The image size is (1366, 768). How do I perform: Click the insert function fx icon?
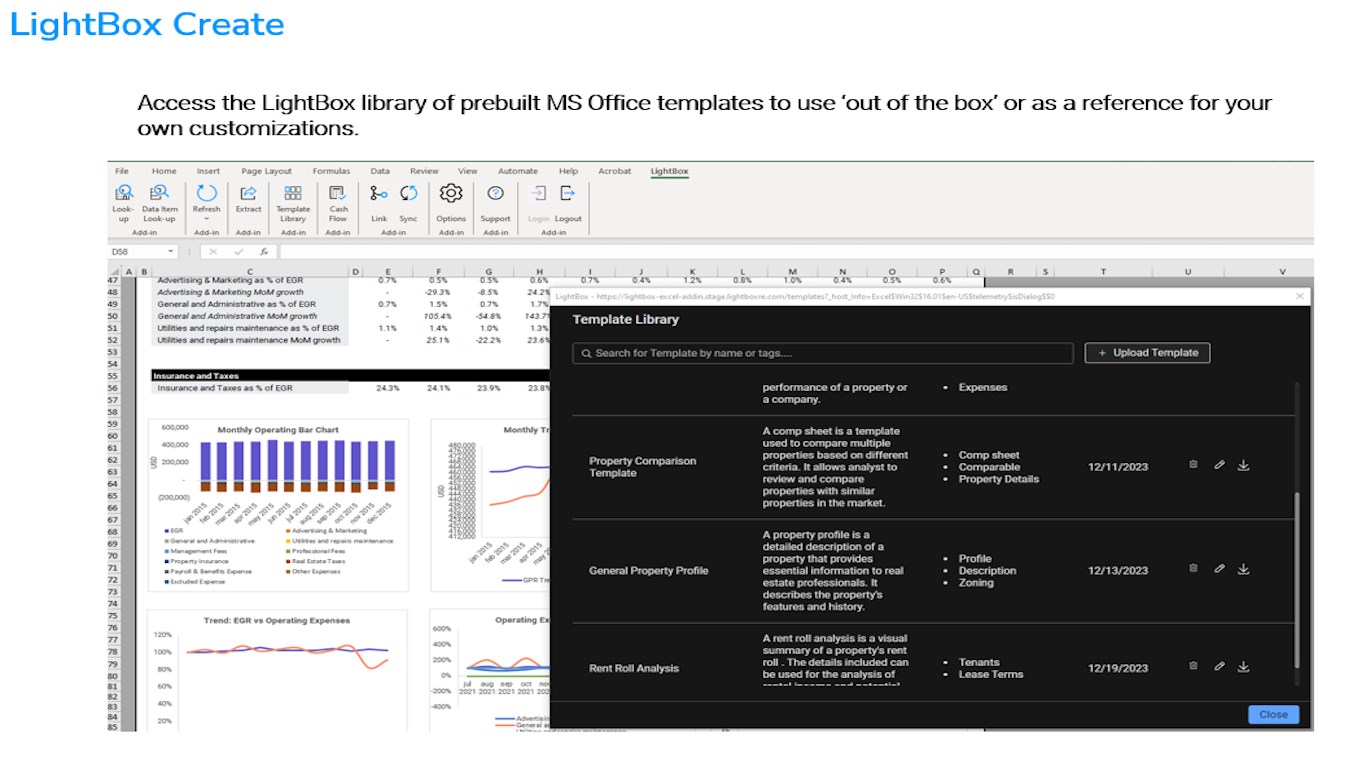click(x=263, y=252)
